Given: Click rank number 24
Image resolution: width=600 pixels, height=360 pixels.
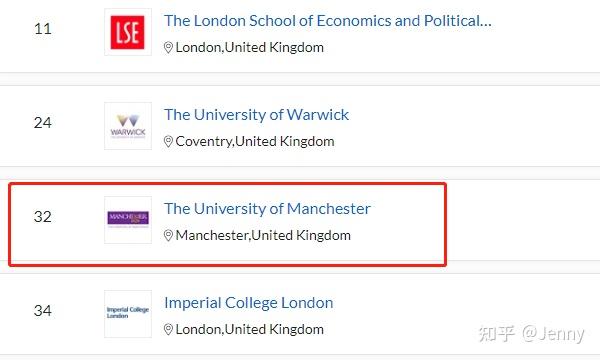Looking at the screenshot, I should click(42, 123).
